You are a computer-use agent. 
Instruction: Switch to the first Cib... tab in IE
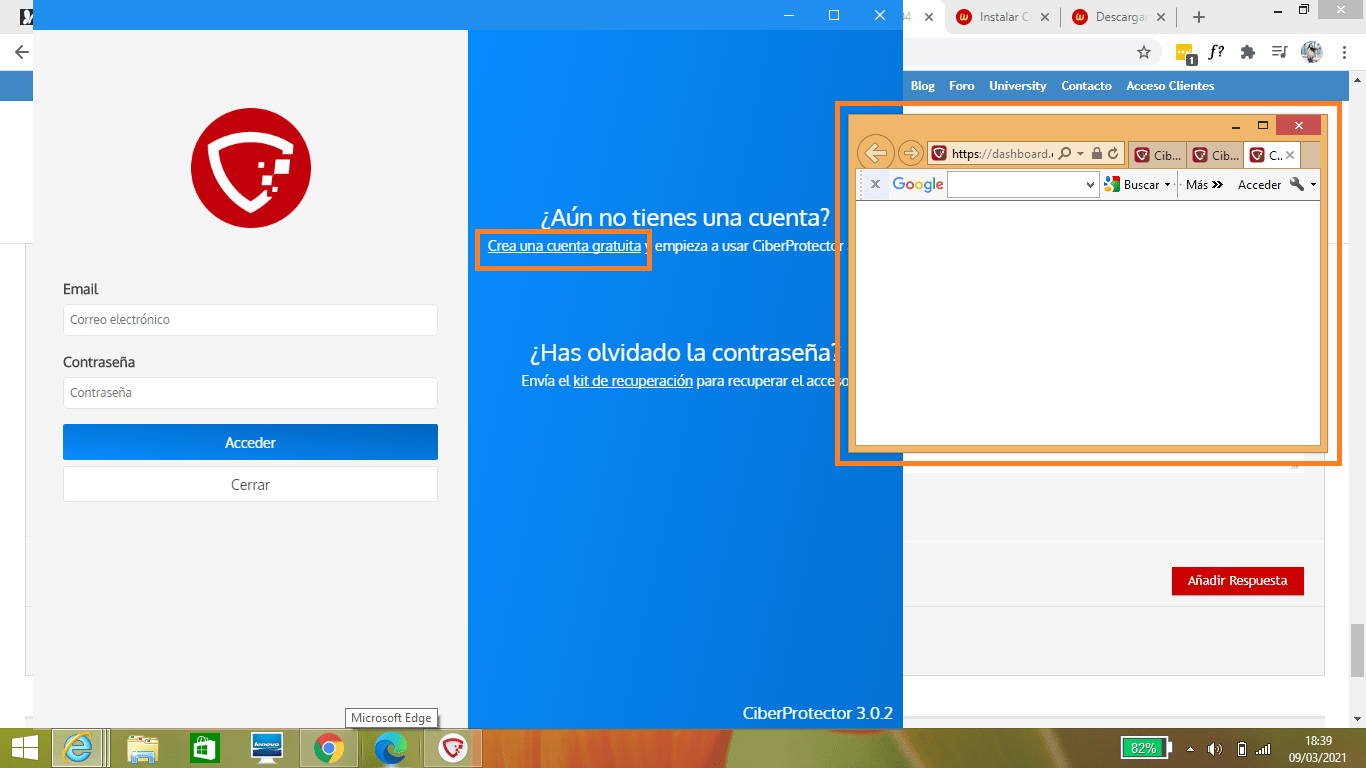click(x=1158, y=155)
